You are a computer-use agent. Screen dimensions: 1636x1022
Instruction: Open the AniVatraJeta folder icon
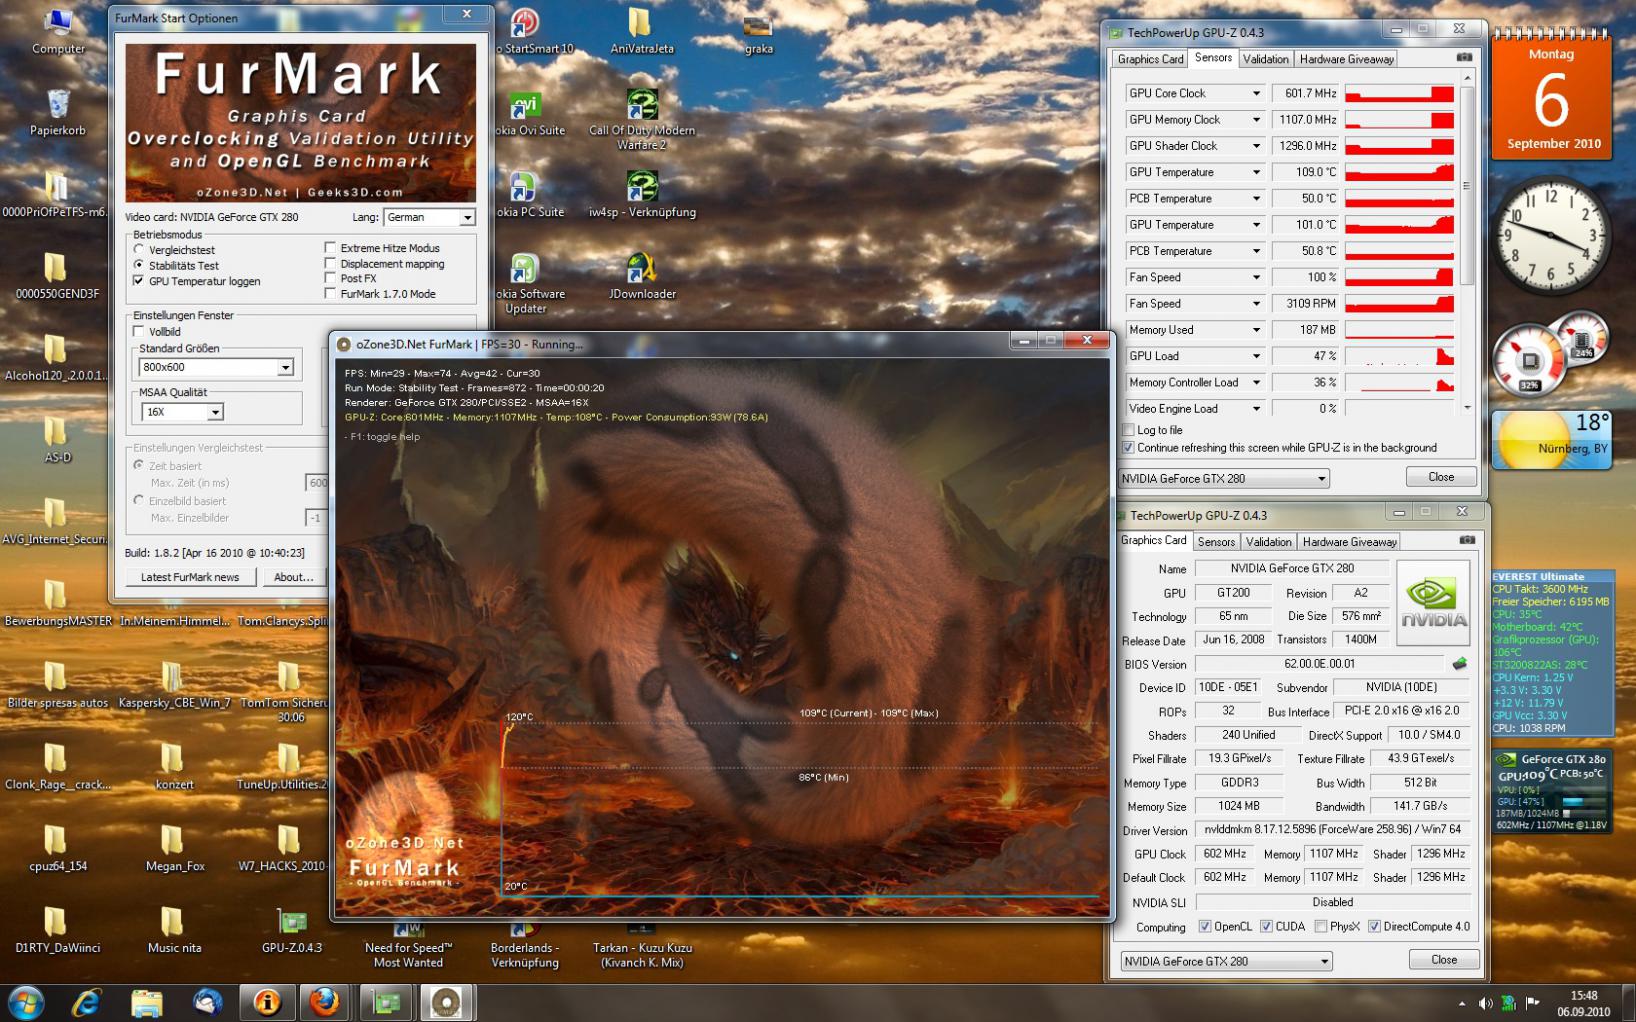(642, 30)
